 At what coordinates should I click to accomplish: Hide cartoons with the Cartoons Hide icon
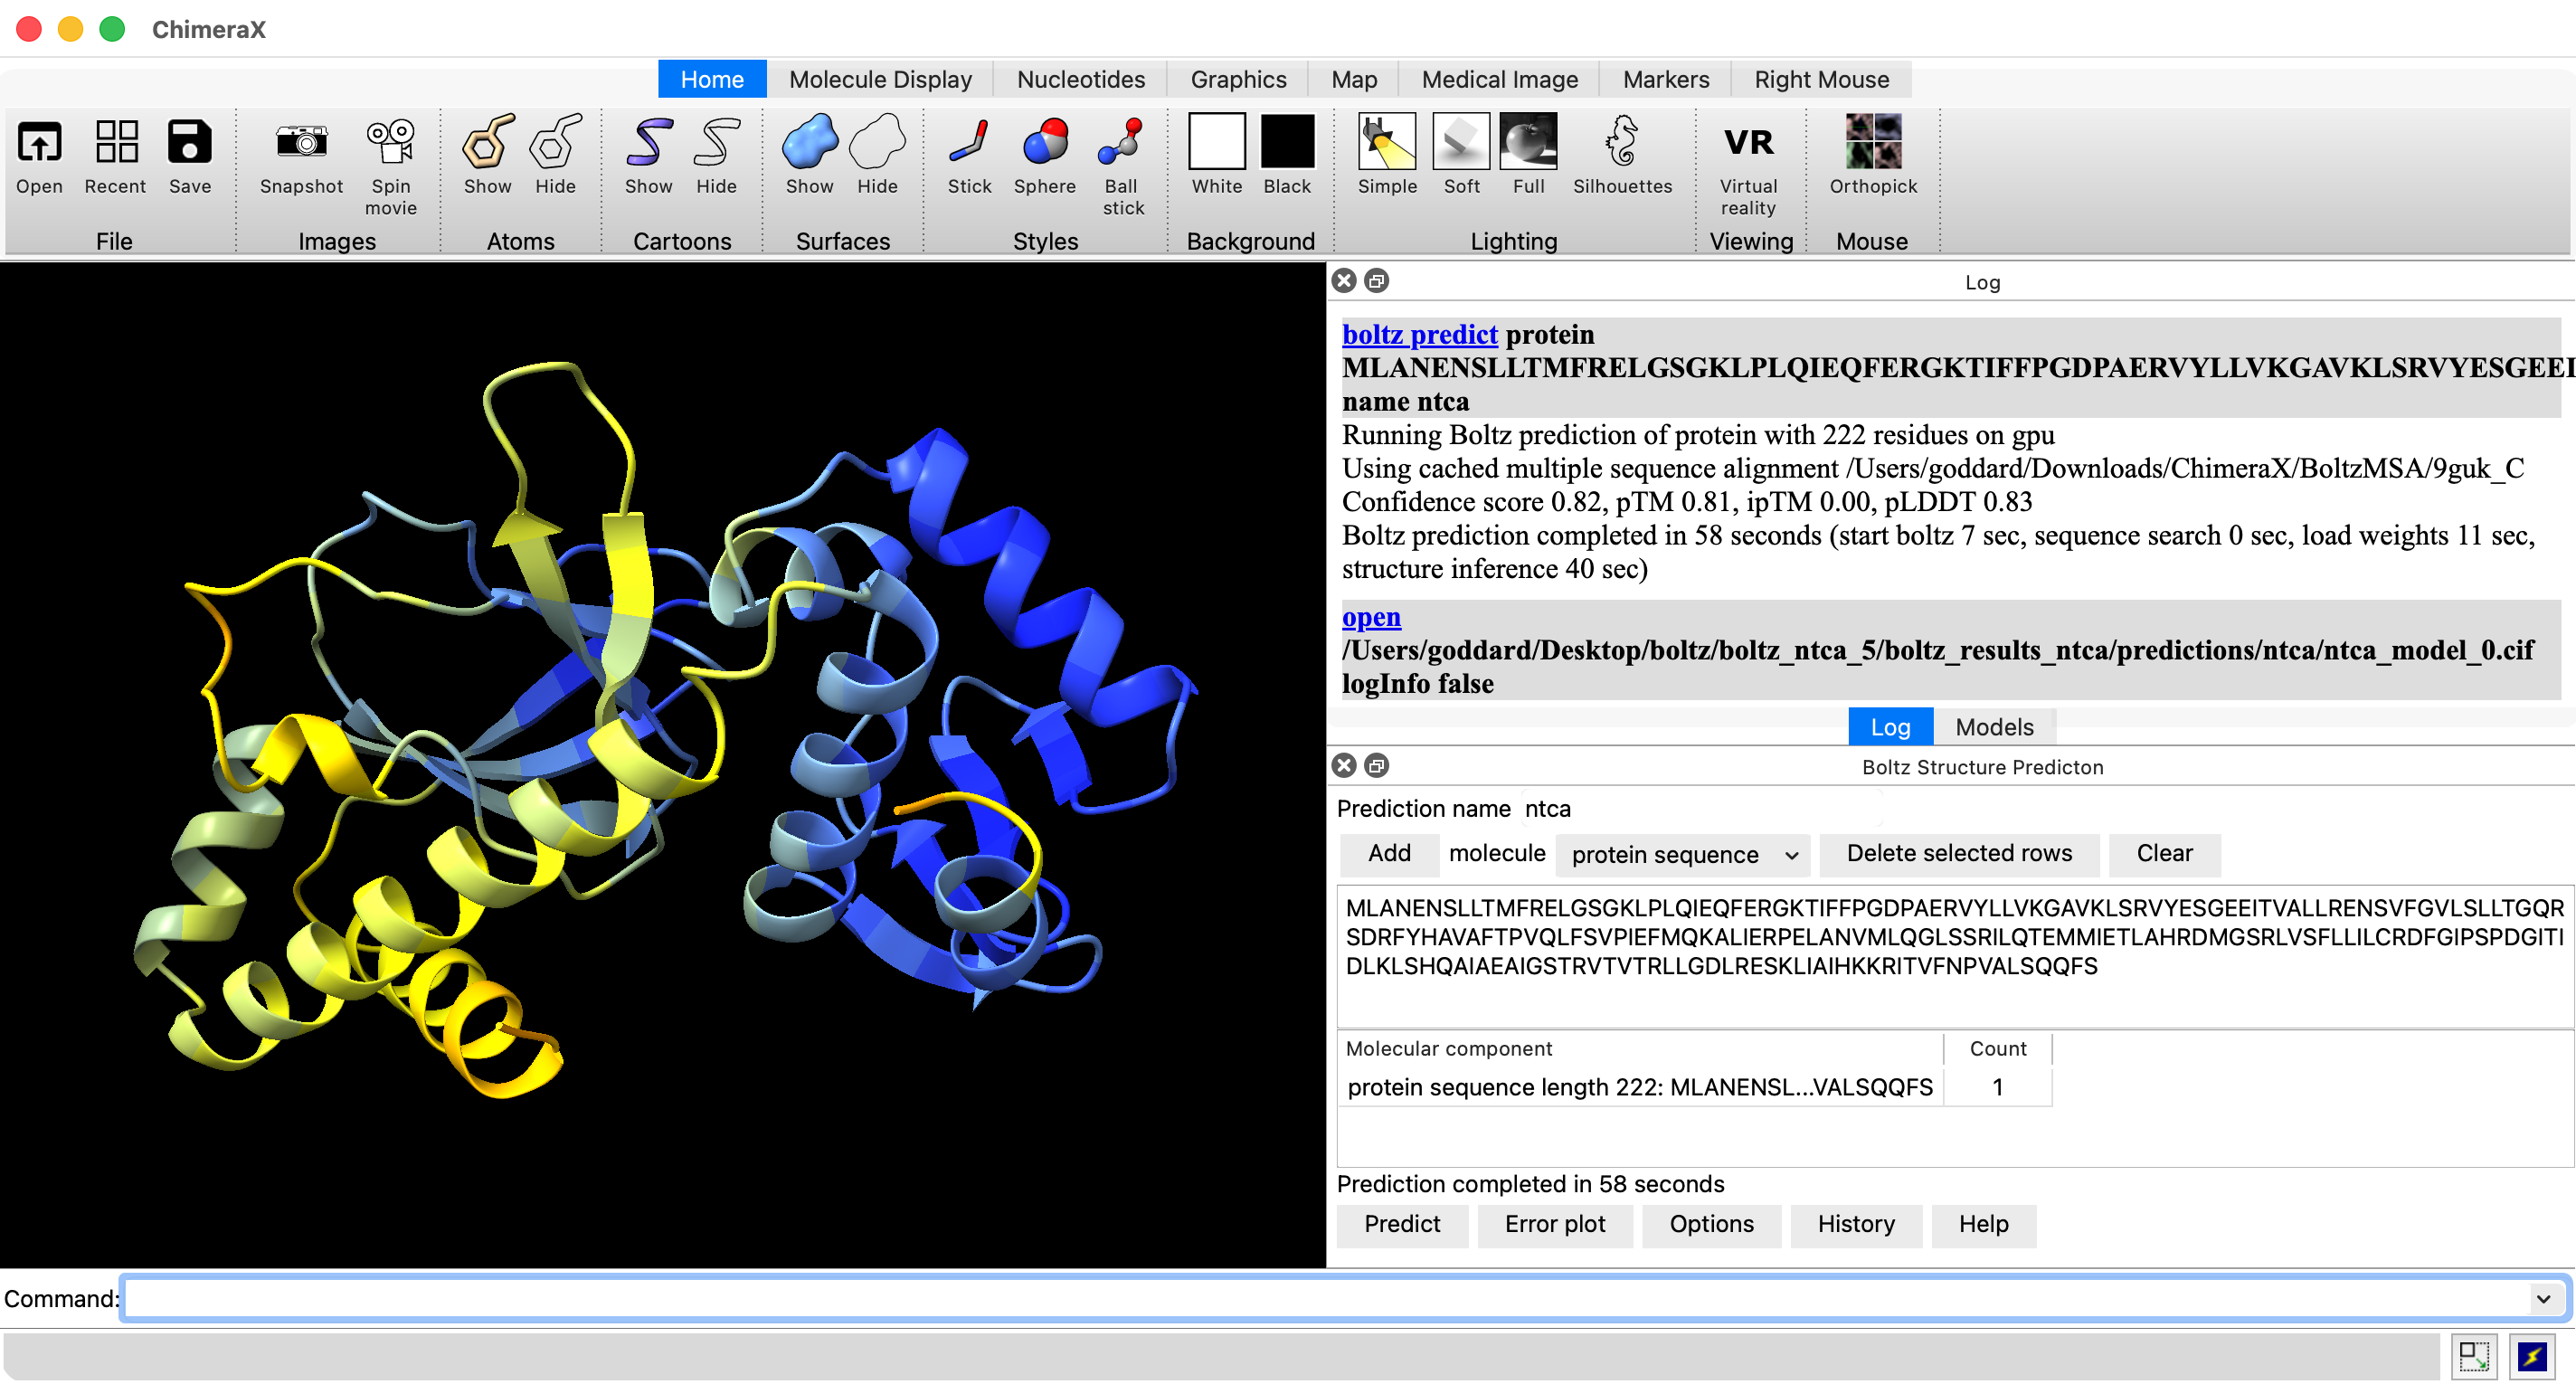[x=716, y=143]
